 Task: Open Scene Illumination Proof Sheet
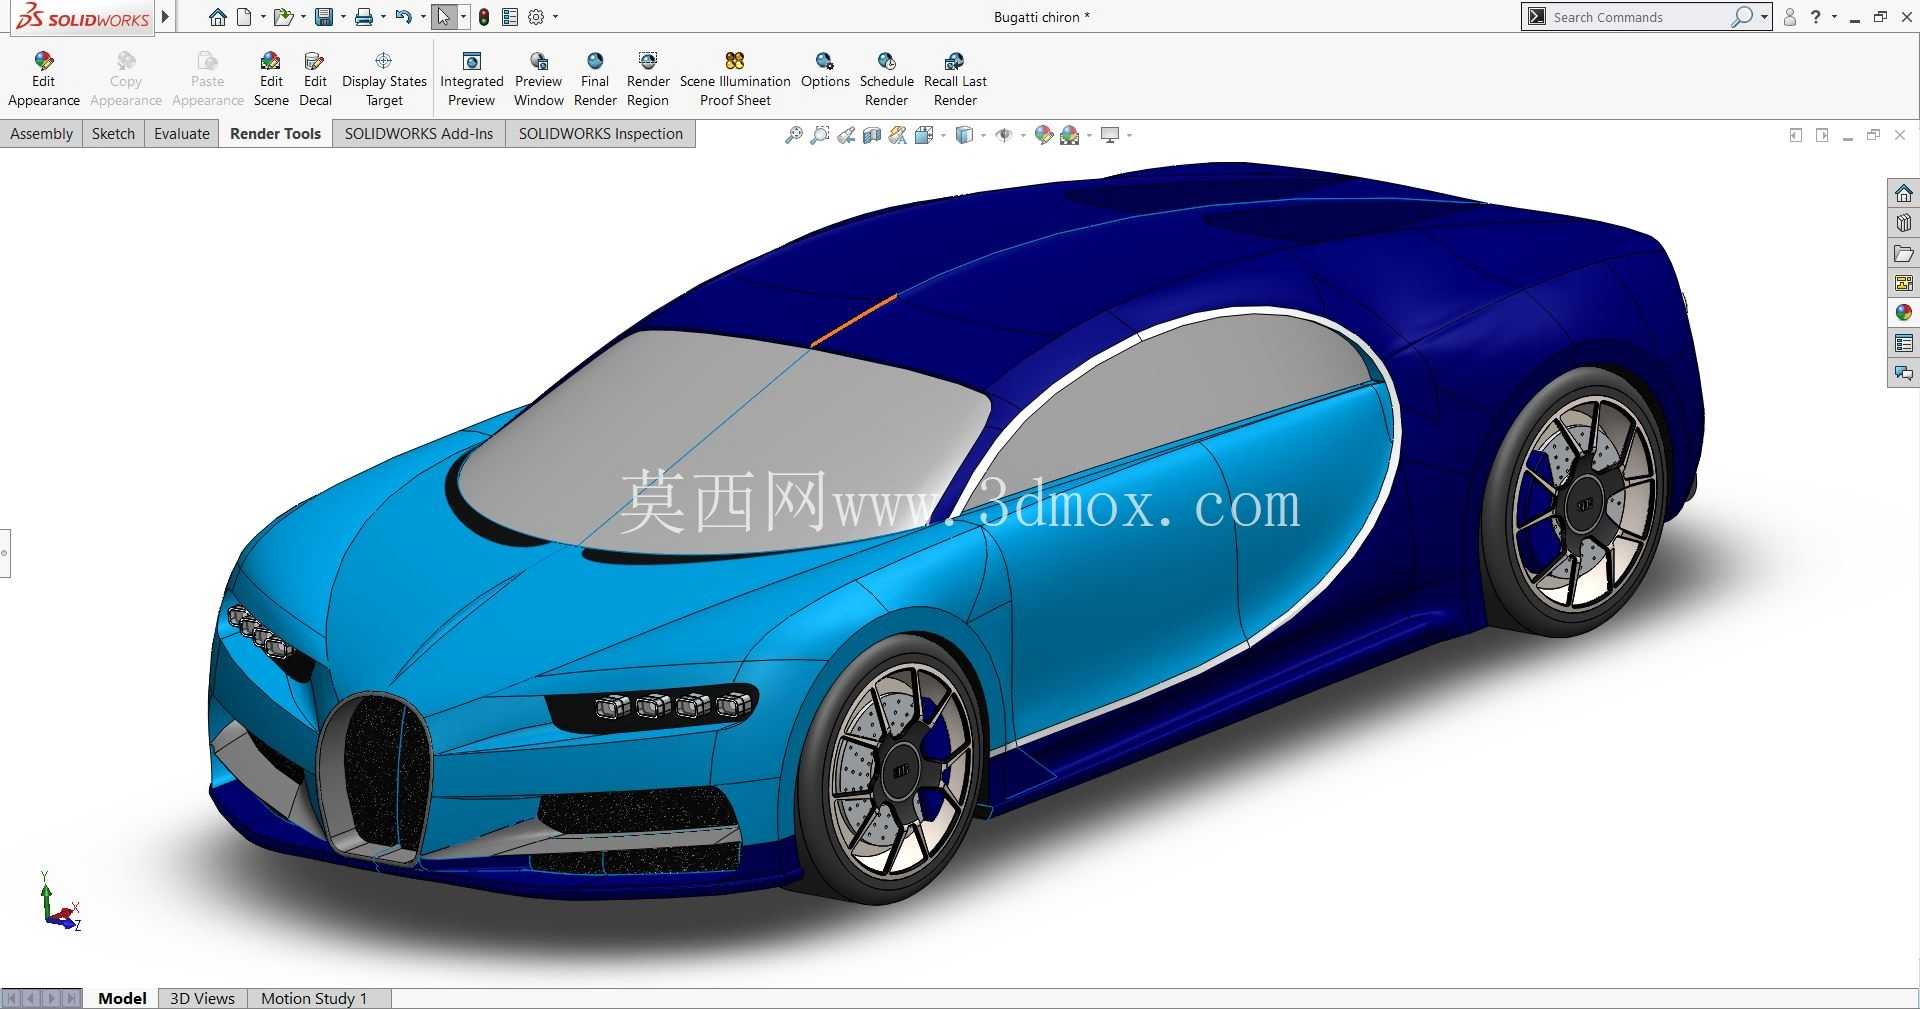(735, 79)
